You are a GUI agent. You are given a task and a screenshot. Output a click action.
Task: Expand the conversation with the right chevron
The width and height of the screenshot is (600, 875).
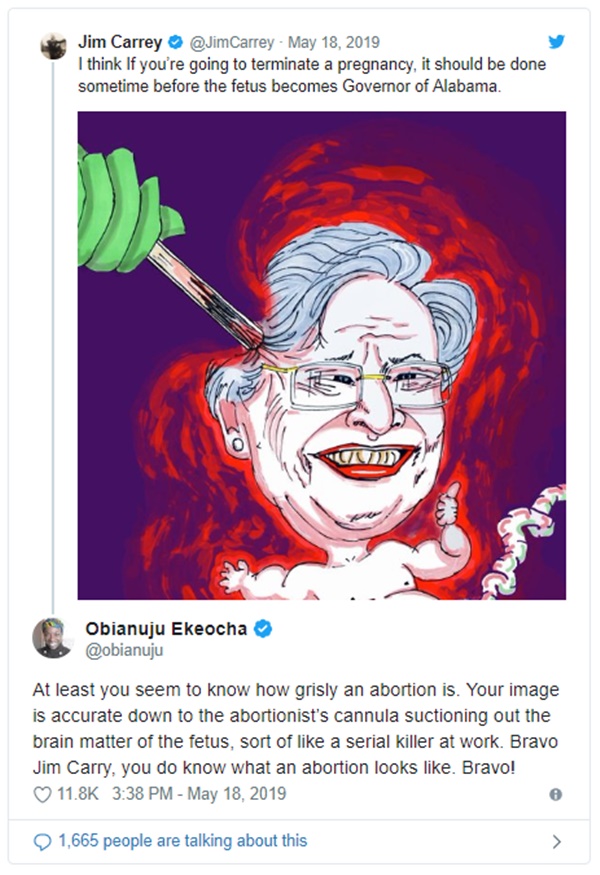pos(556,841)
